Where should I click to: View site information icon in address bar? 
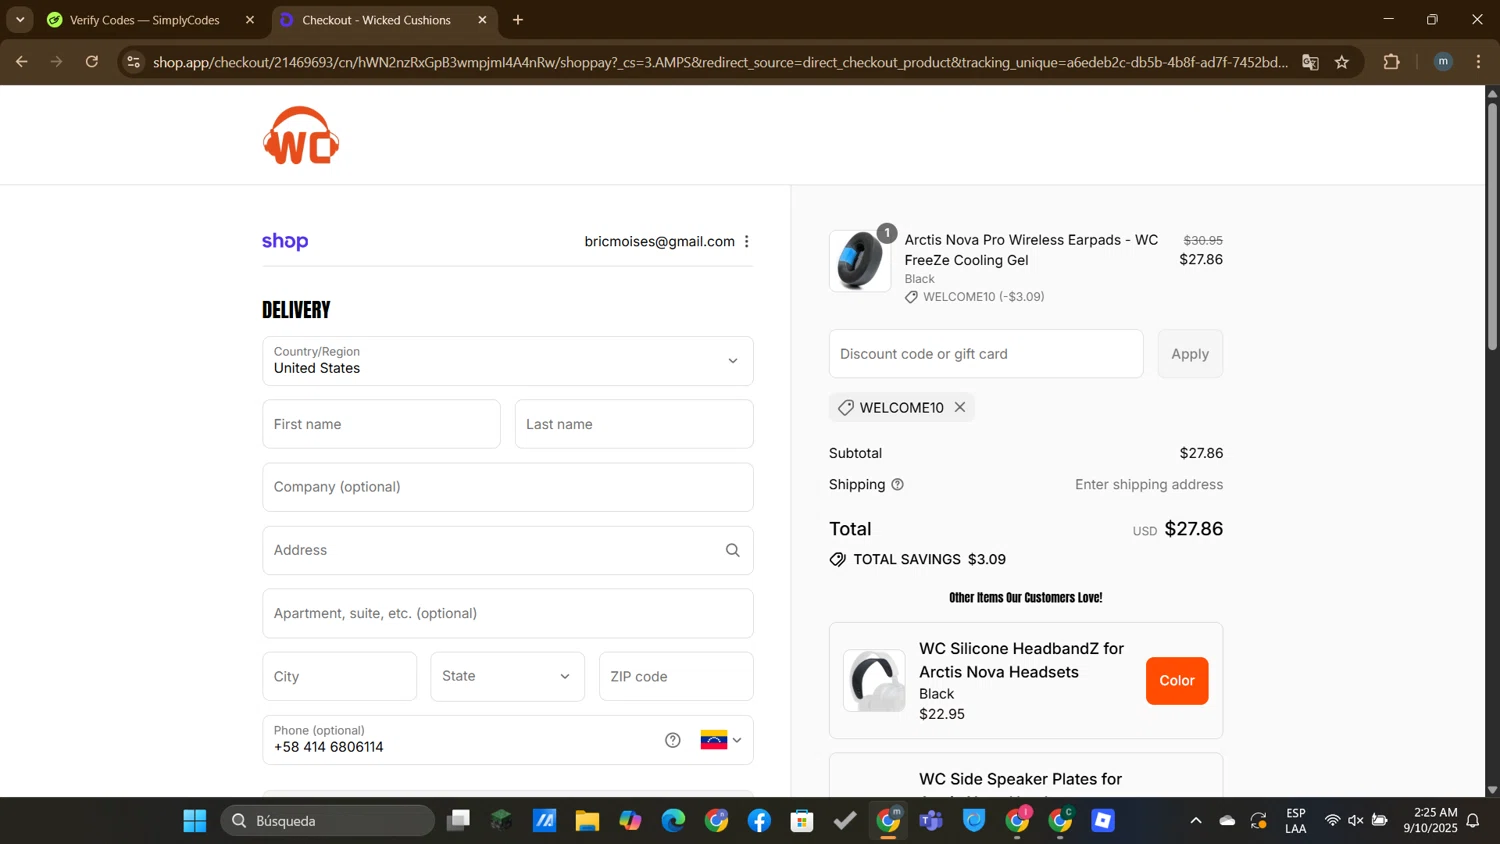coord(134,62)
